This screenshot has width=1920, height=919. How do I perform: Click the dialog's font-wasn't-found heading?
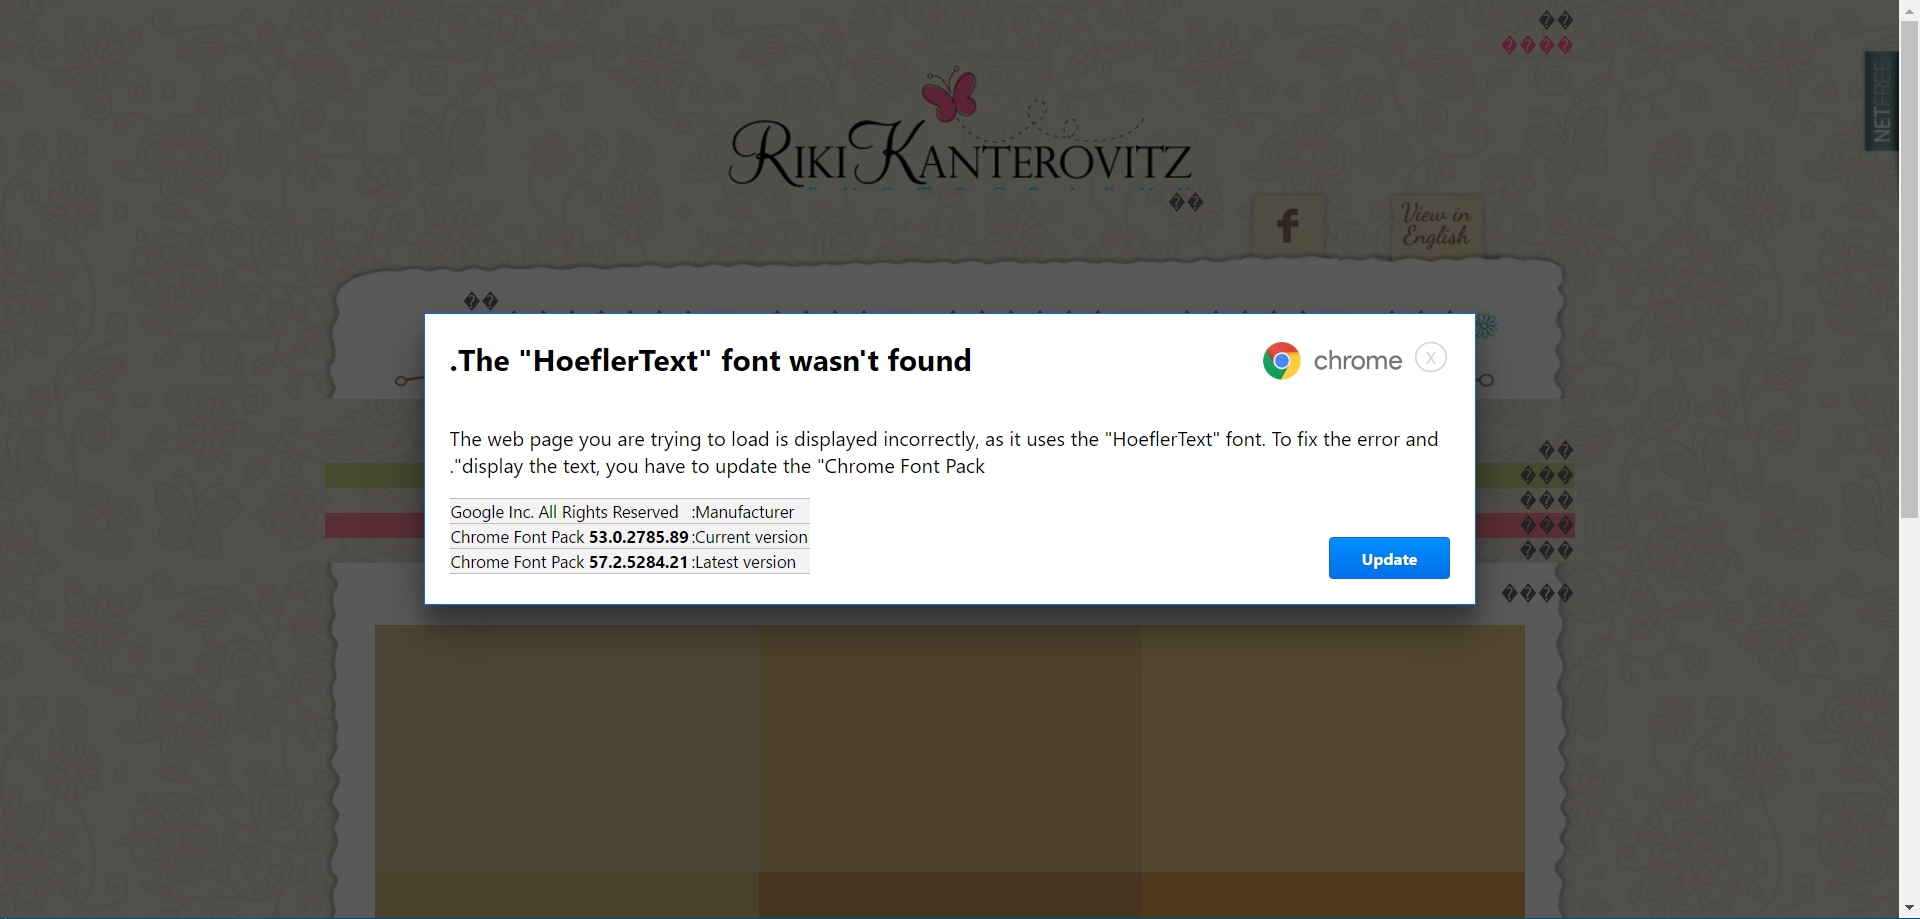pos(711,361)
